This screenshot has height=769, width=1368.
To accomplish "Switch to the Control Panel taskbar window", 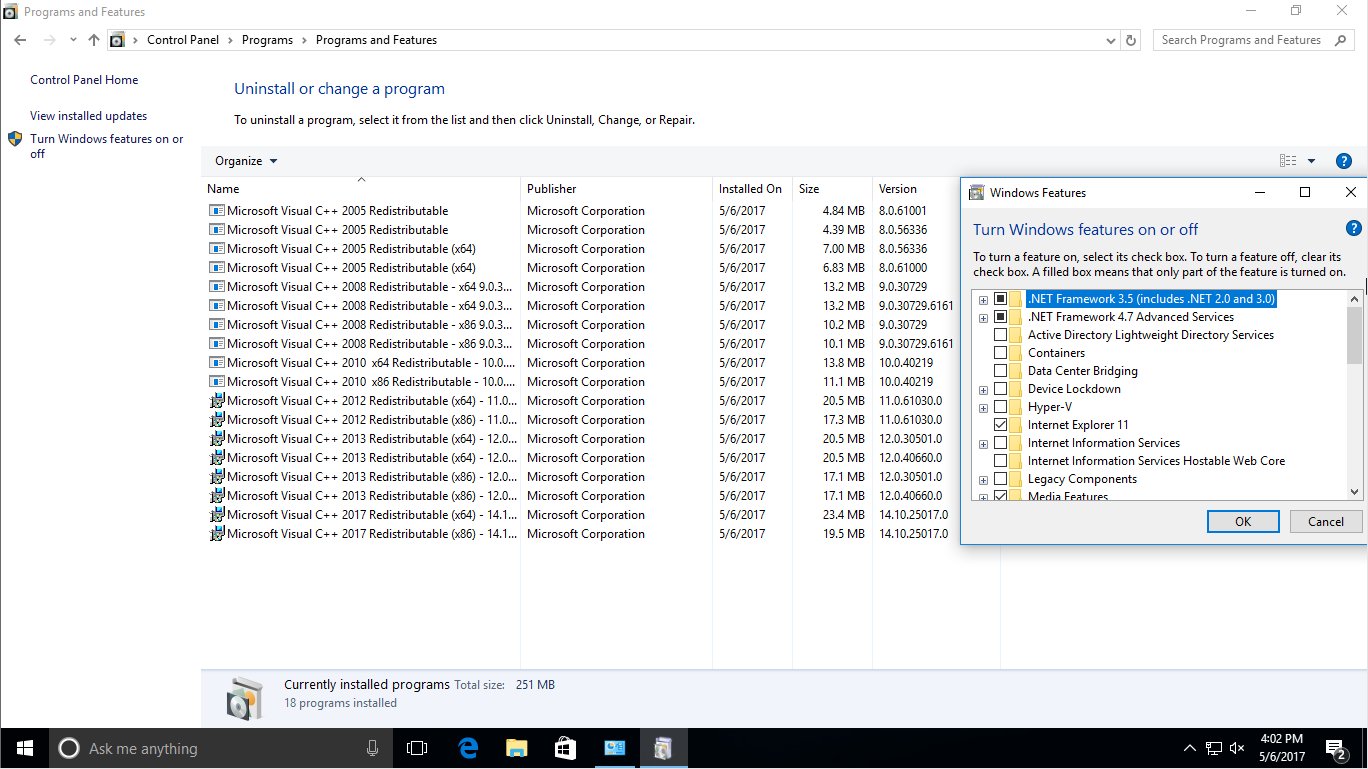I will 614,748.
